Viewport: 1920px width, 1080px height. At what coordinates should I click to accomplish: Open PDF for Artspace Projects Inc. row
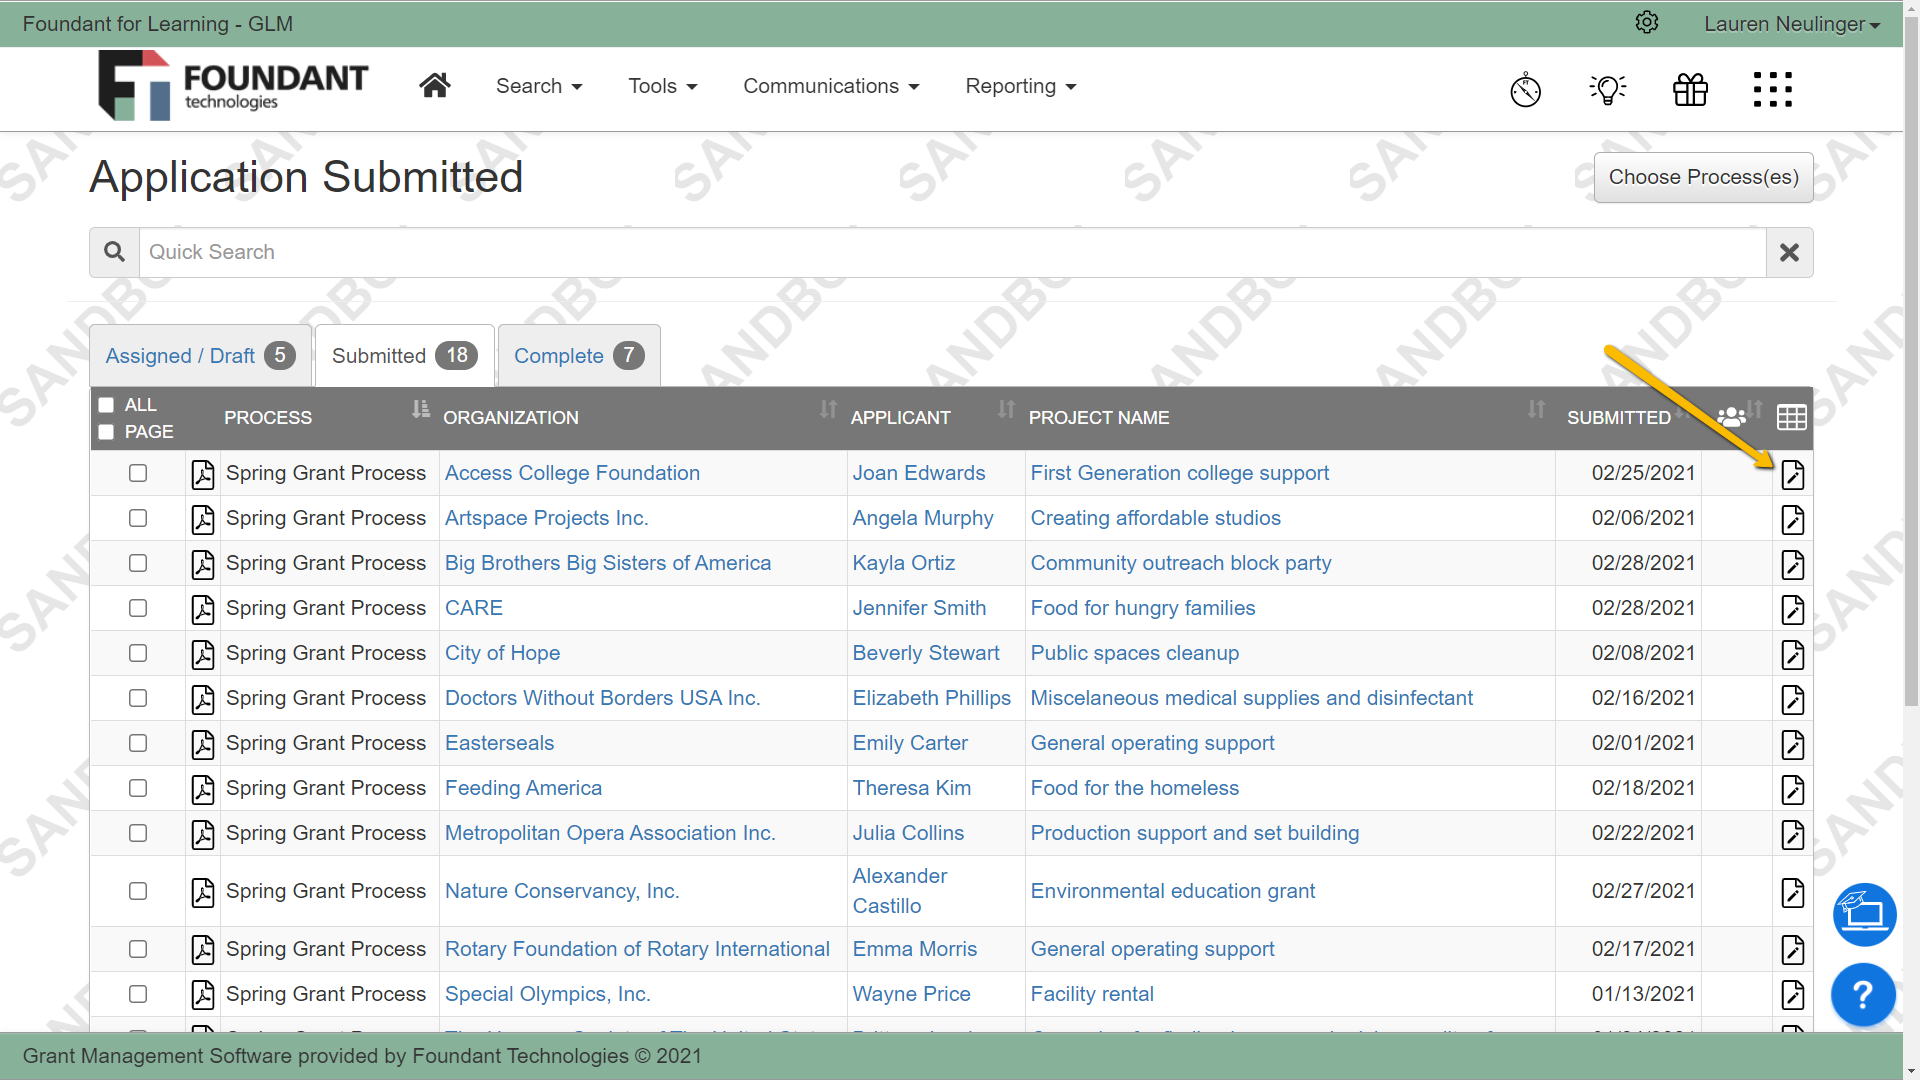203,519
